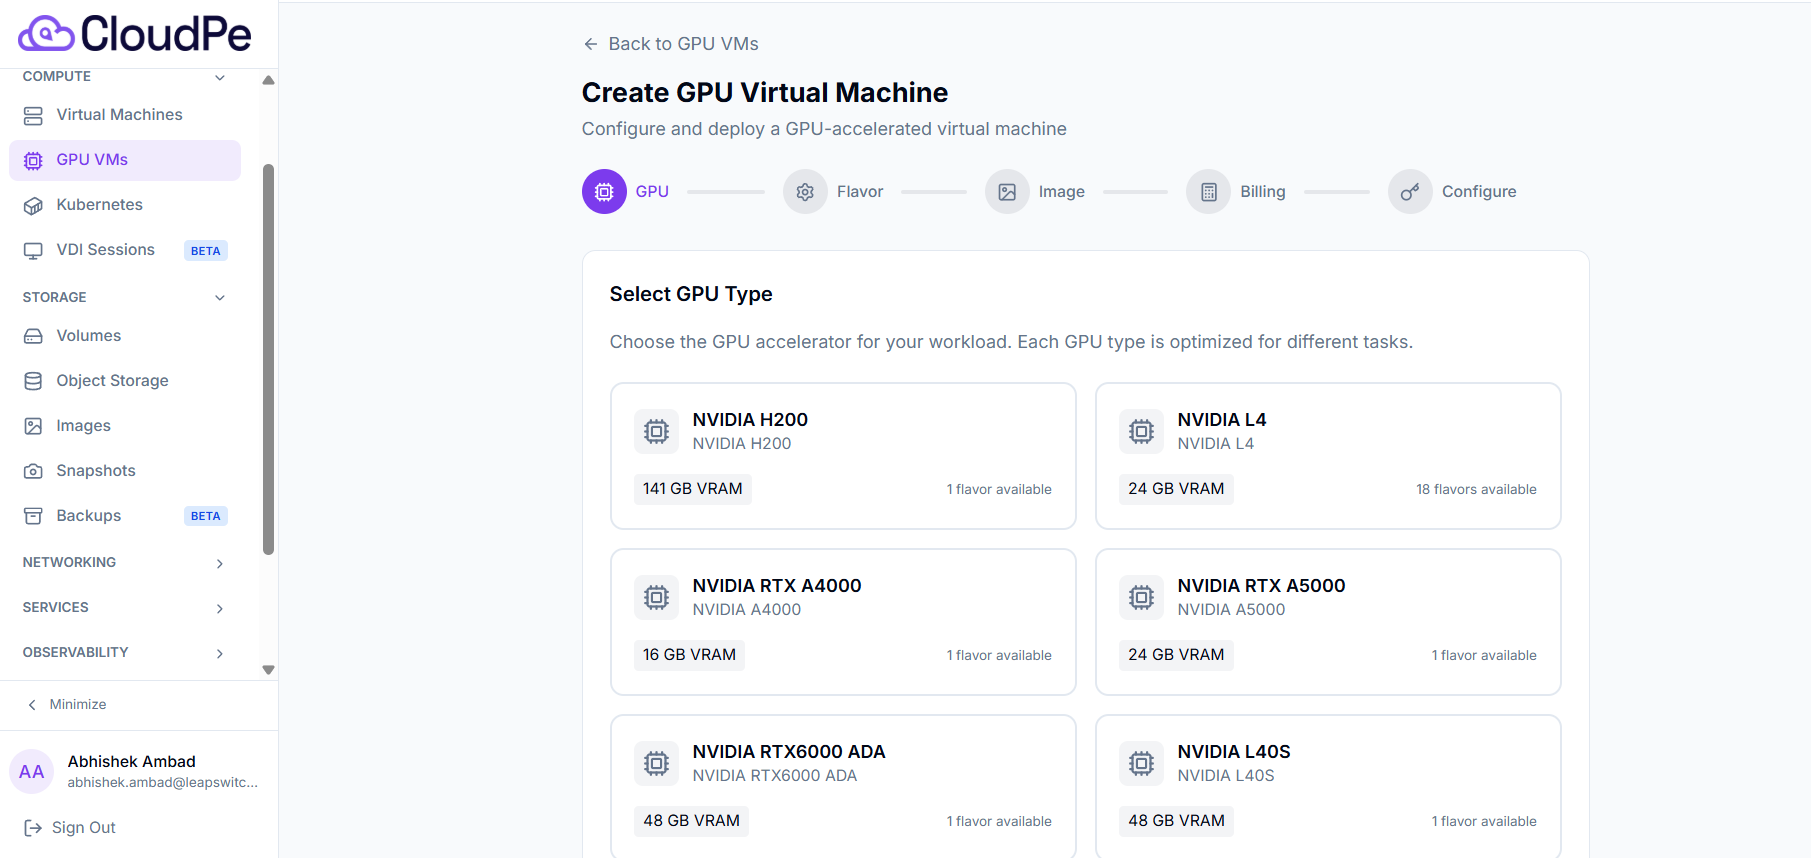The image size is (1811, 858).
Task: Click the chip icon on NVIDIA RTX A5000 card
Action: (1141, 597)
